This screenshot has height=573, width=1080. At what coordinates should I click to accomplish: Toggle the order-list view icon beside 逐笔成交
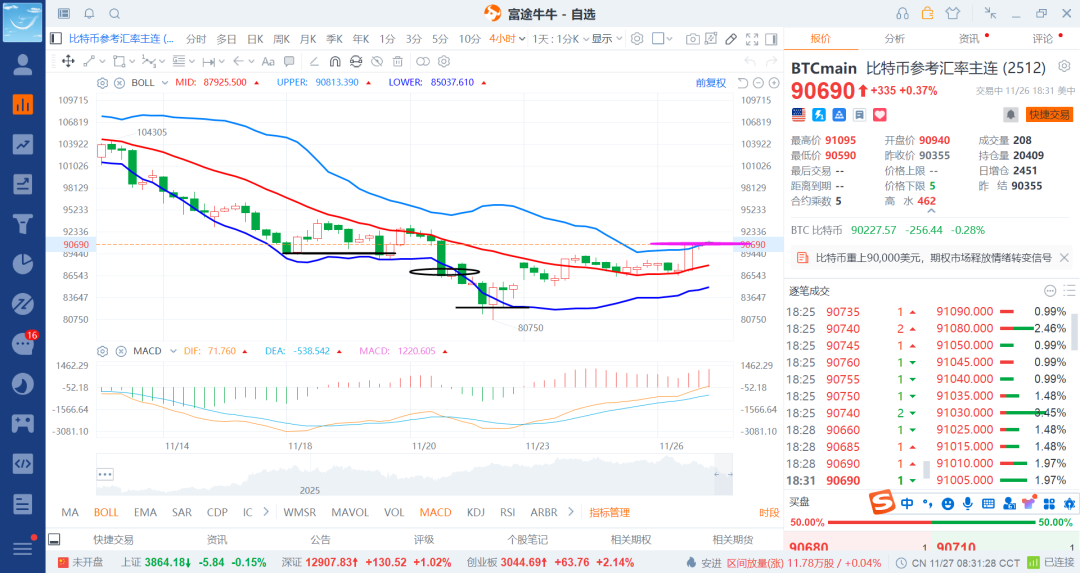1068,291
